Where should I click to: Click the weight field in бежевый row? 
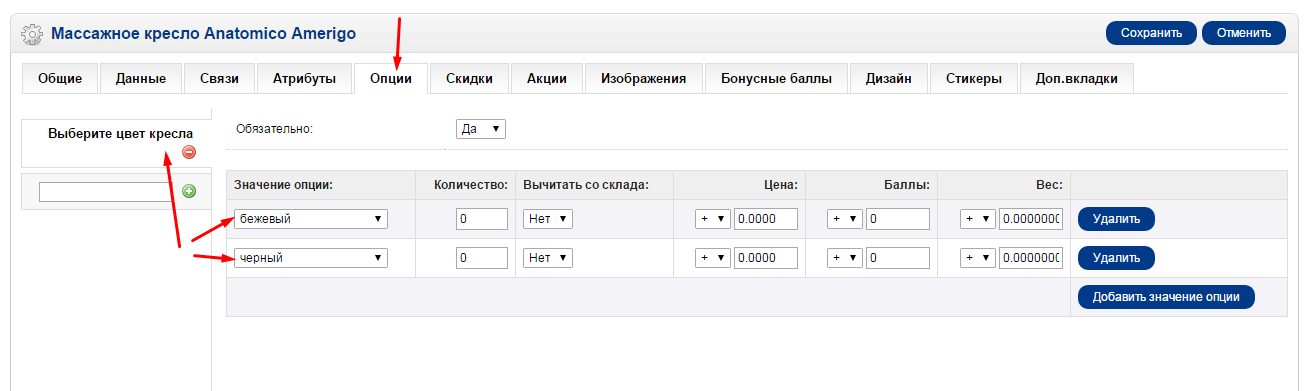pos(1030,219)
